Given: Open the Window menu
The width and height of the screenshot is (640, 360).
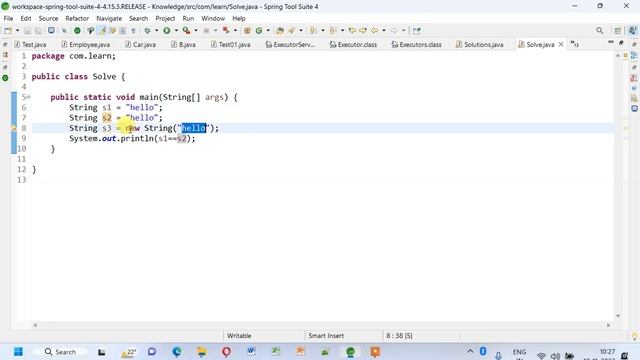Looking at the screenshot, I should click(x=213, y=18).
